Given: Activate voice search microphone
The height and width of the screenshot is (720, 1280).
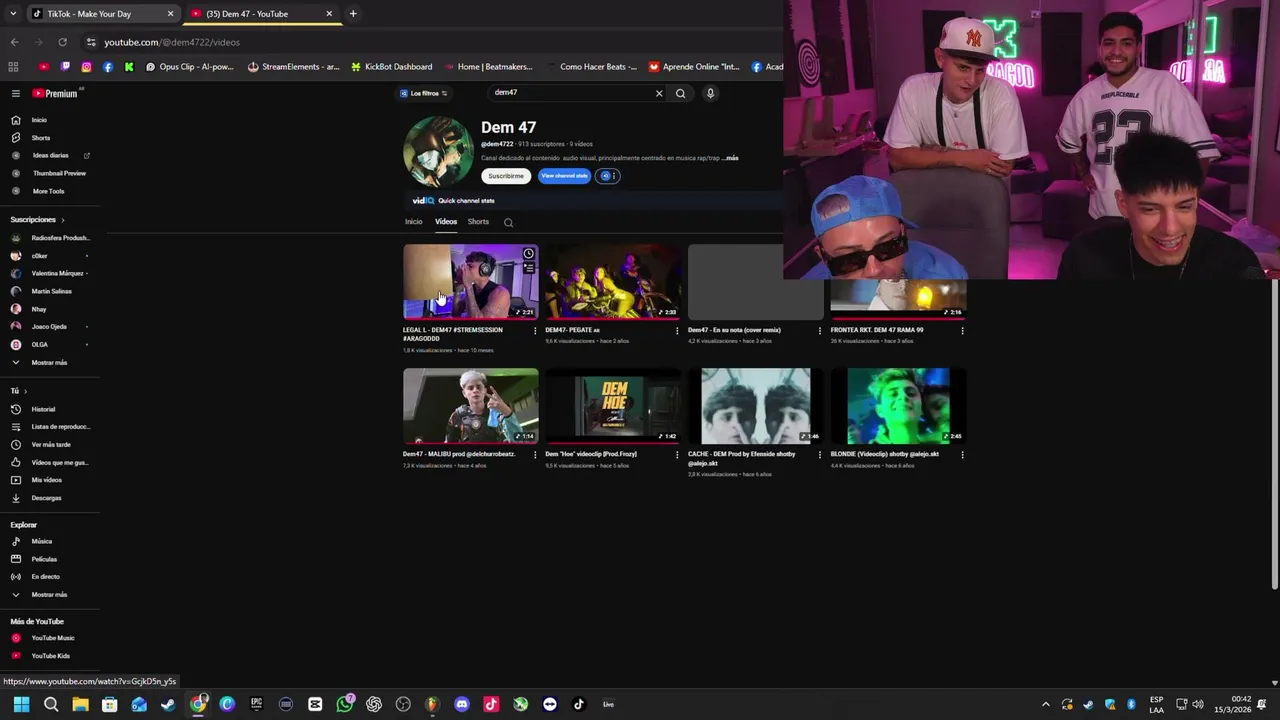Looking at the screenshot, I should coord(710,93).
